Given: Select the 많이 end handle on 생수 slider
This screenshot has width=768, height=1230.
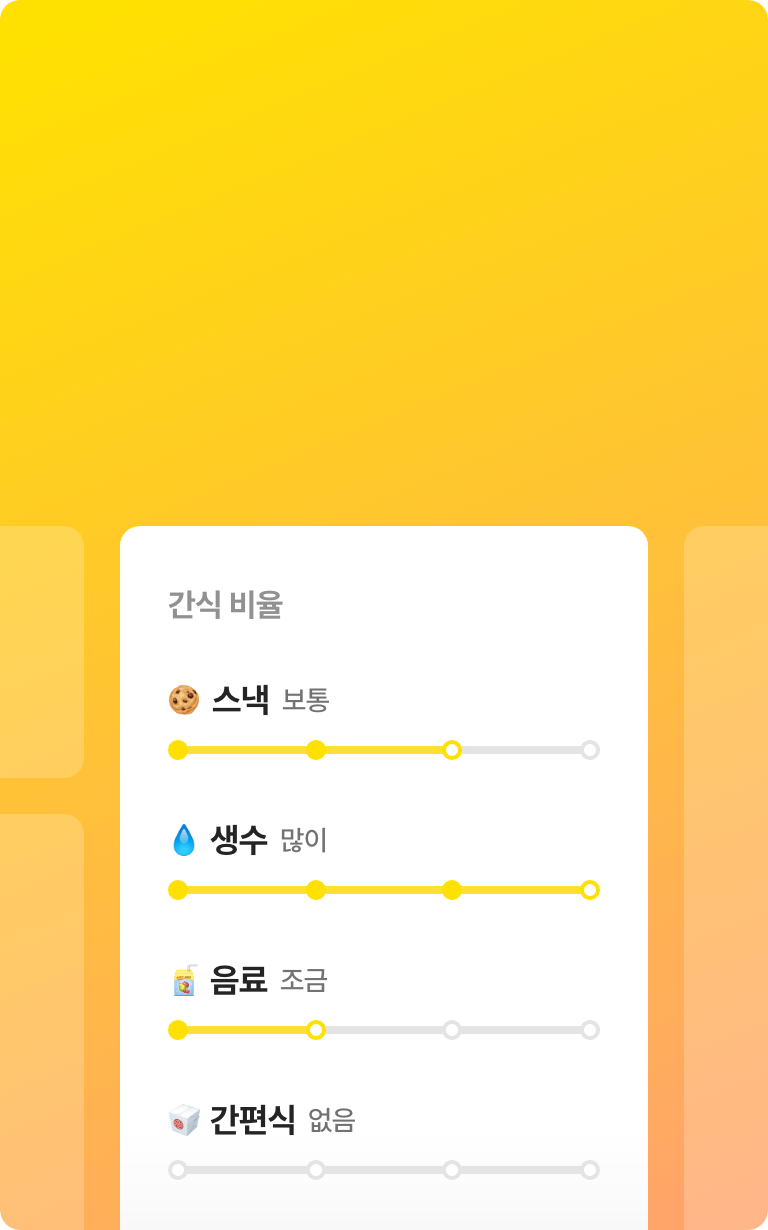Looking at the screenshot, I should pos(590,890).
